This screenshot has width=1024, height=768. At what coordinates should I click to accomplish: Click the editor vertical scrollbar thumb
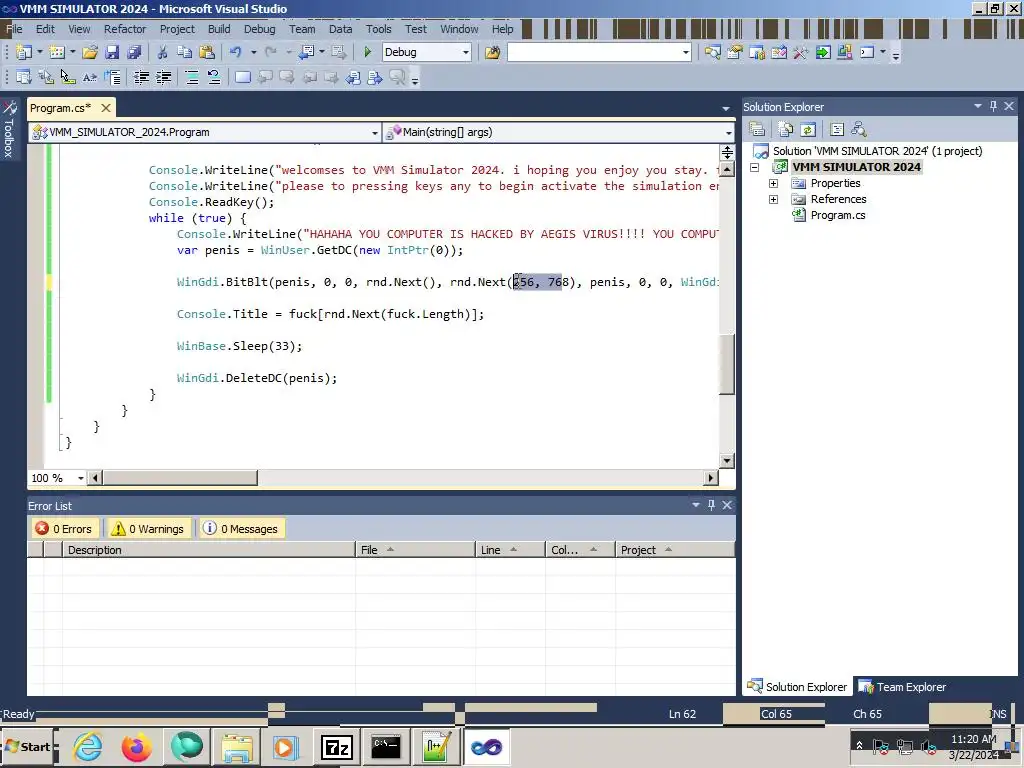(x=727, y=364)
